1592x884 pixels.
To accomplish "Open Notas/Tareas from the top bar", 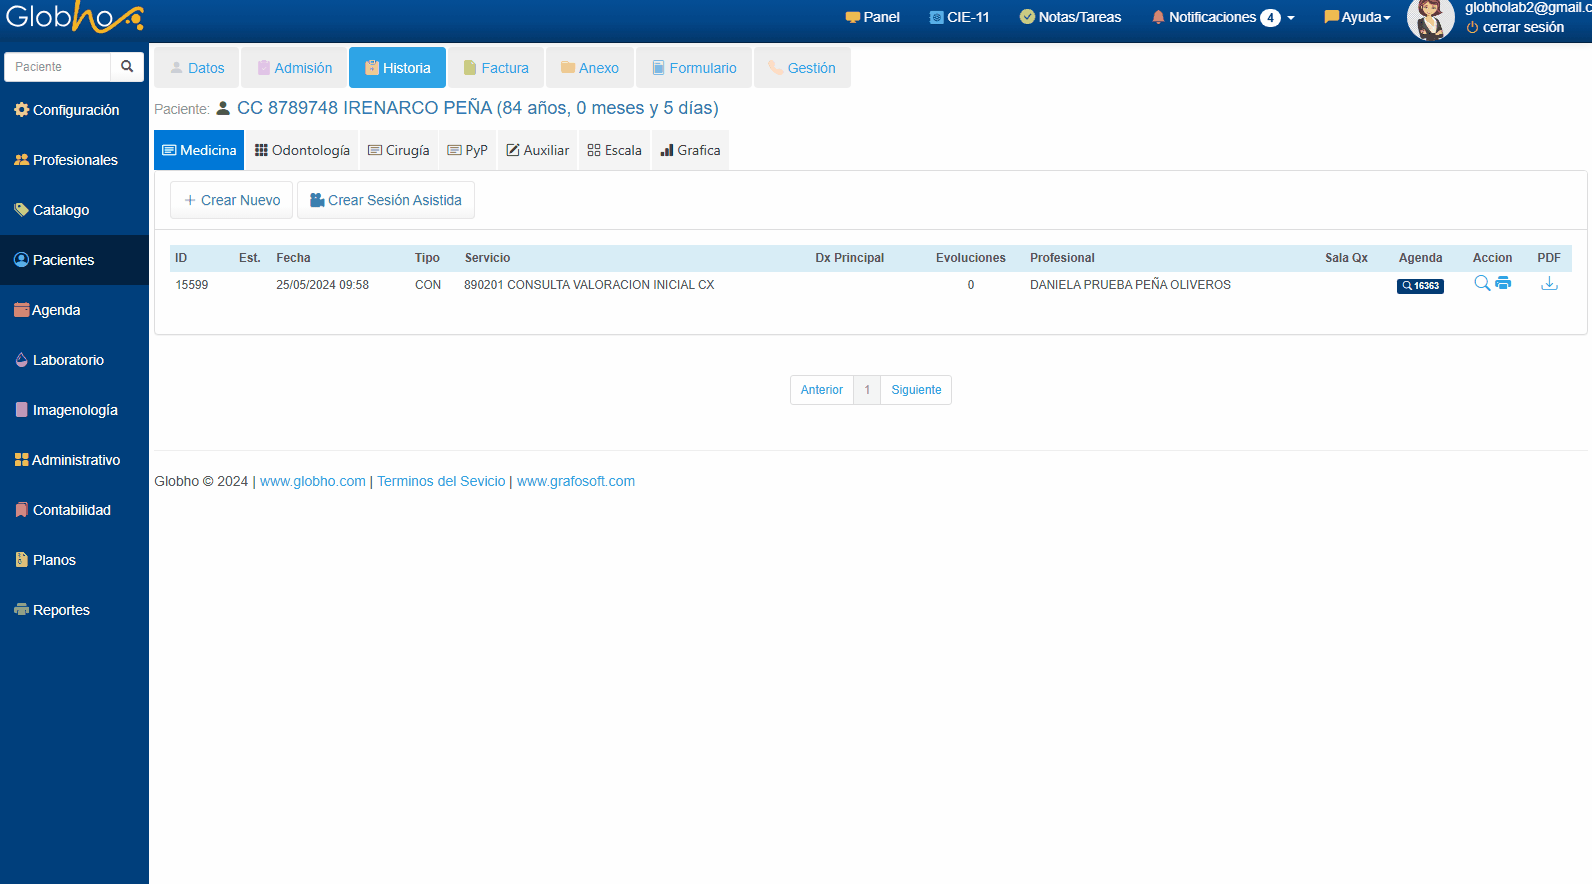I will [x=1070, y=17].
